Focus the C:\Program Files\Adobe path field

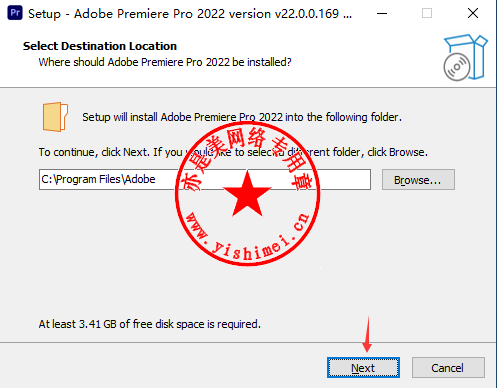coord(205,179)
